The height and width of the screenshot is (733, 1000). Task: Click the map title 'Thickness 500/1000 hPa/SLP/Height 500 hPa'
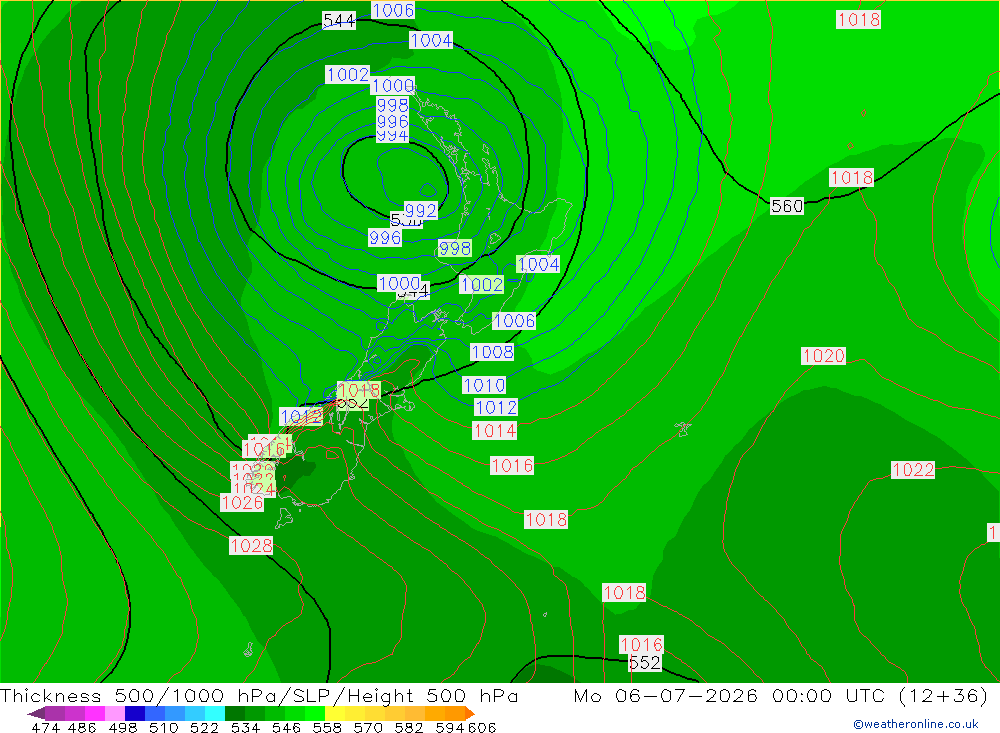tap(259, 695)
